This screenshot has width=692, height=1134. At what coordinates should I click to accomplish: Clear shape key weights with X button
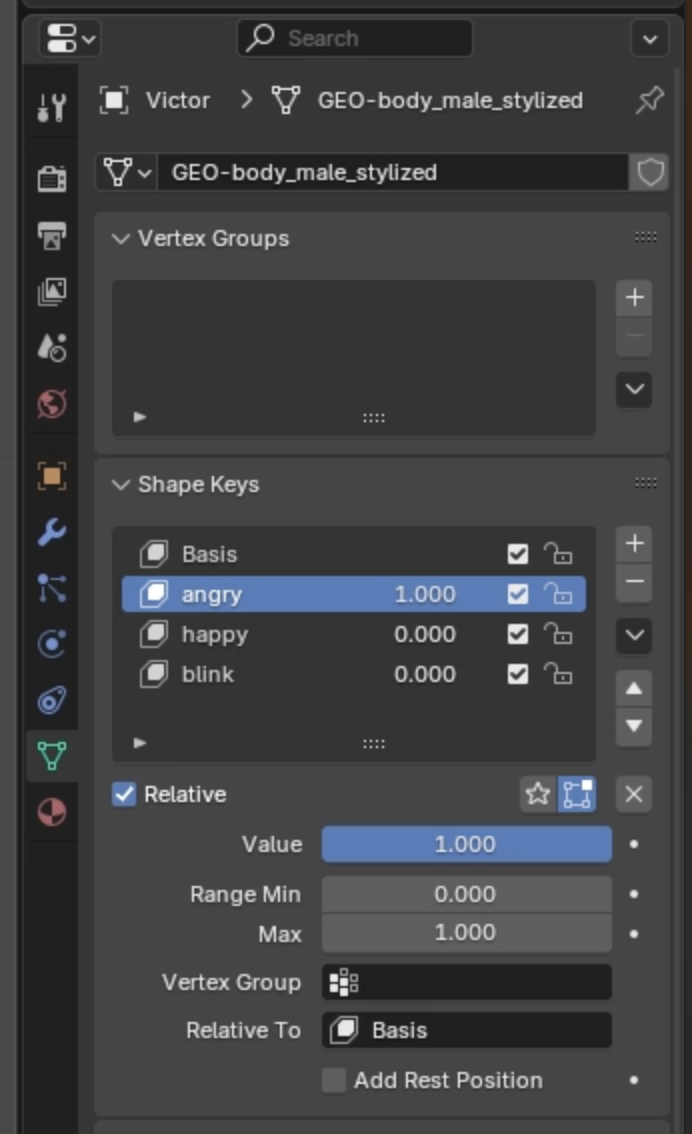coord(634,794)
